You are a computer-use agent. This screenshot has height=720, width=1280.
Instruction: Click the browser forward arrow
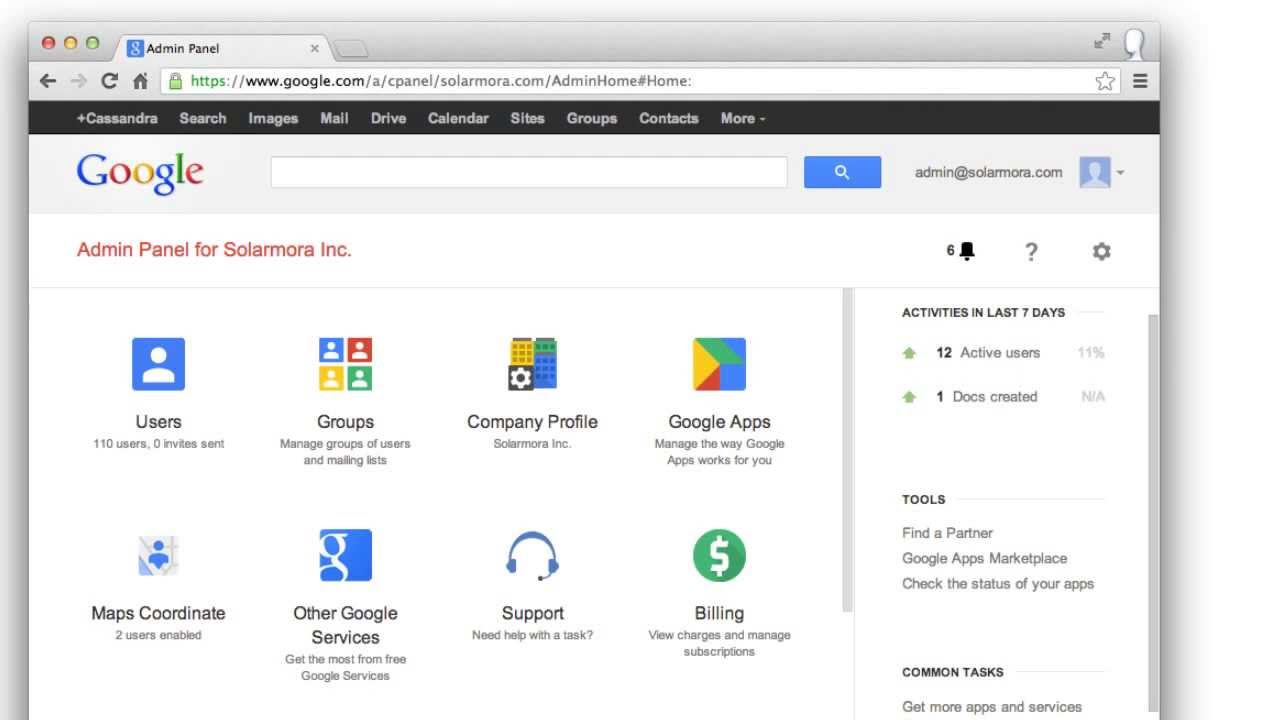(78, 81)
